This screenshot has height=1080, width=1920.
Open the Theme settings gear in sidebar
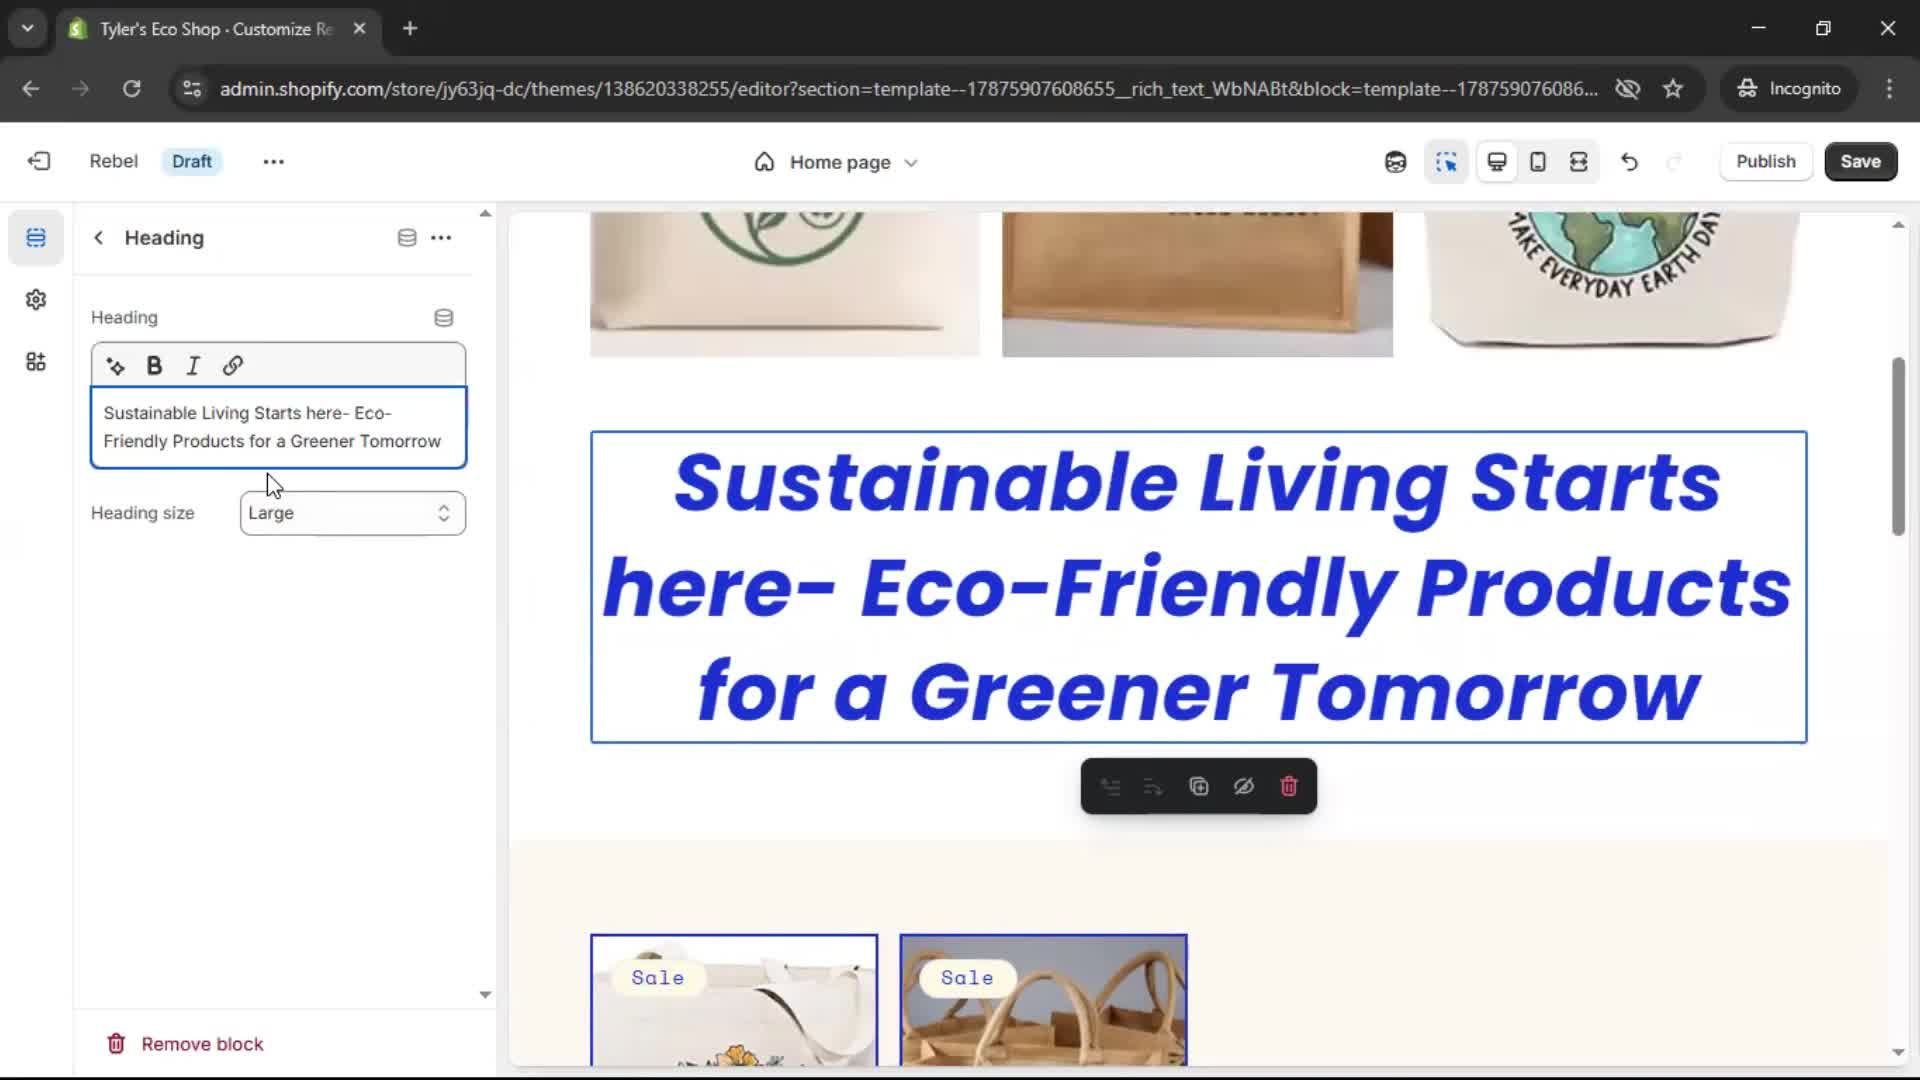(36, 300)
